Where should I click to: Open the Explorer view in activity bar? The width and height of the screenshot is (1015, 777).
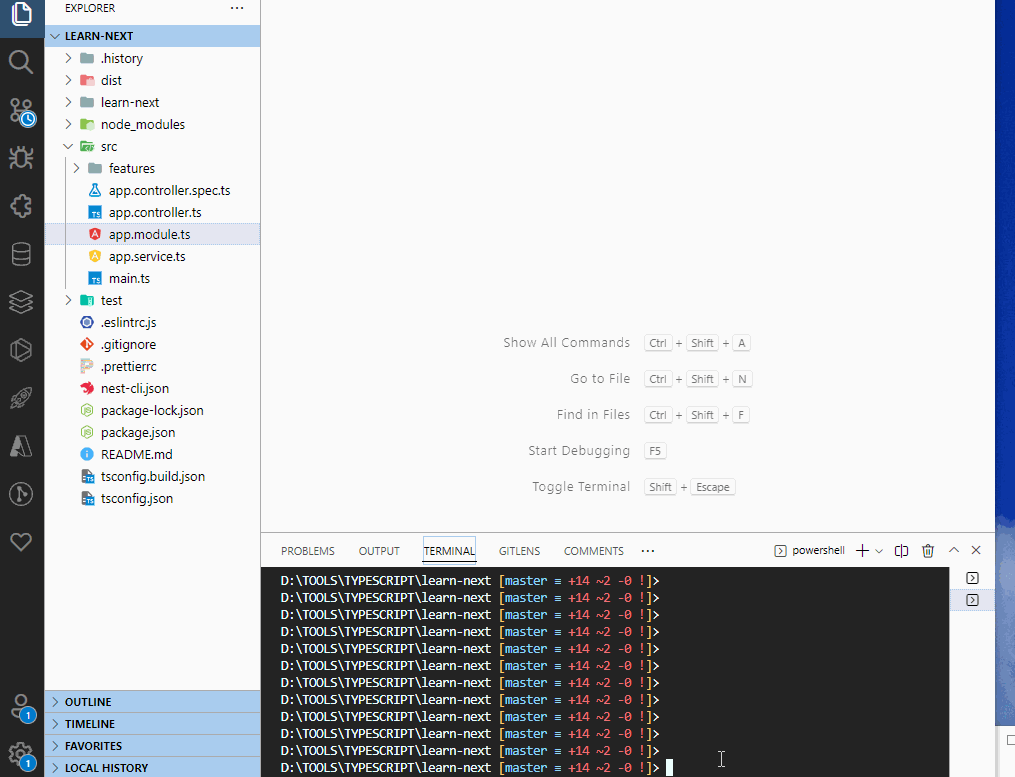coord(21,14)
